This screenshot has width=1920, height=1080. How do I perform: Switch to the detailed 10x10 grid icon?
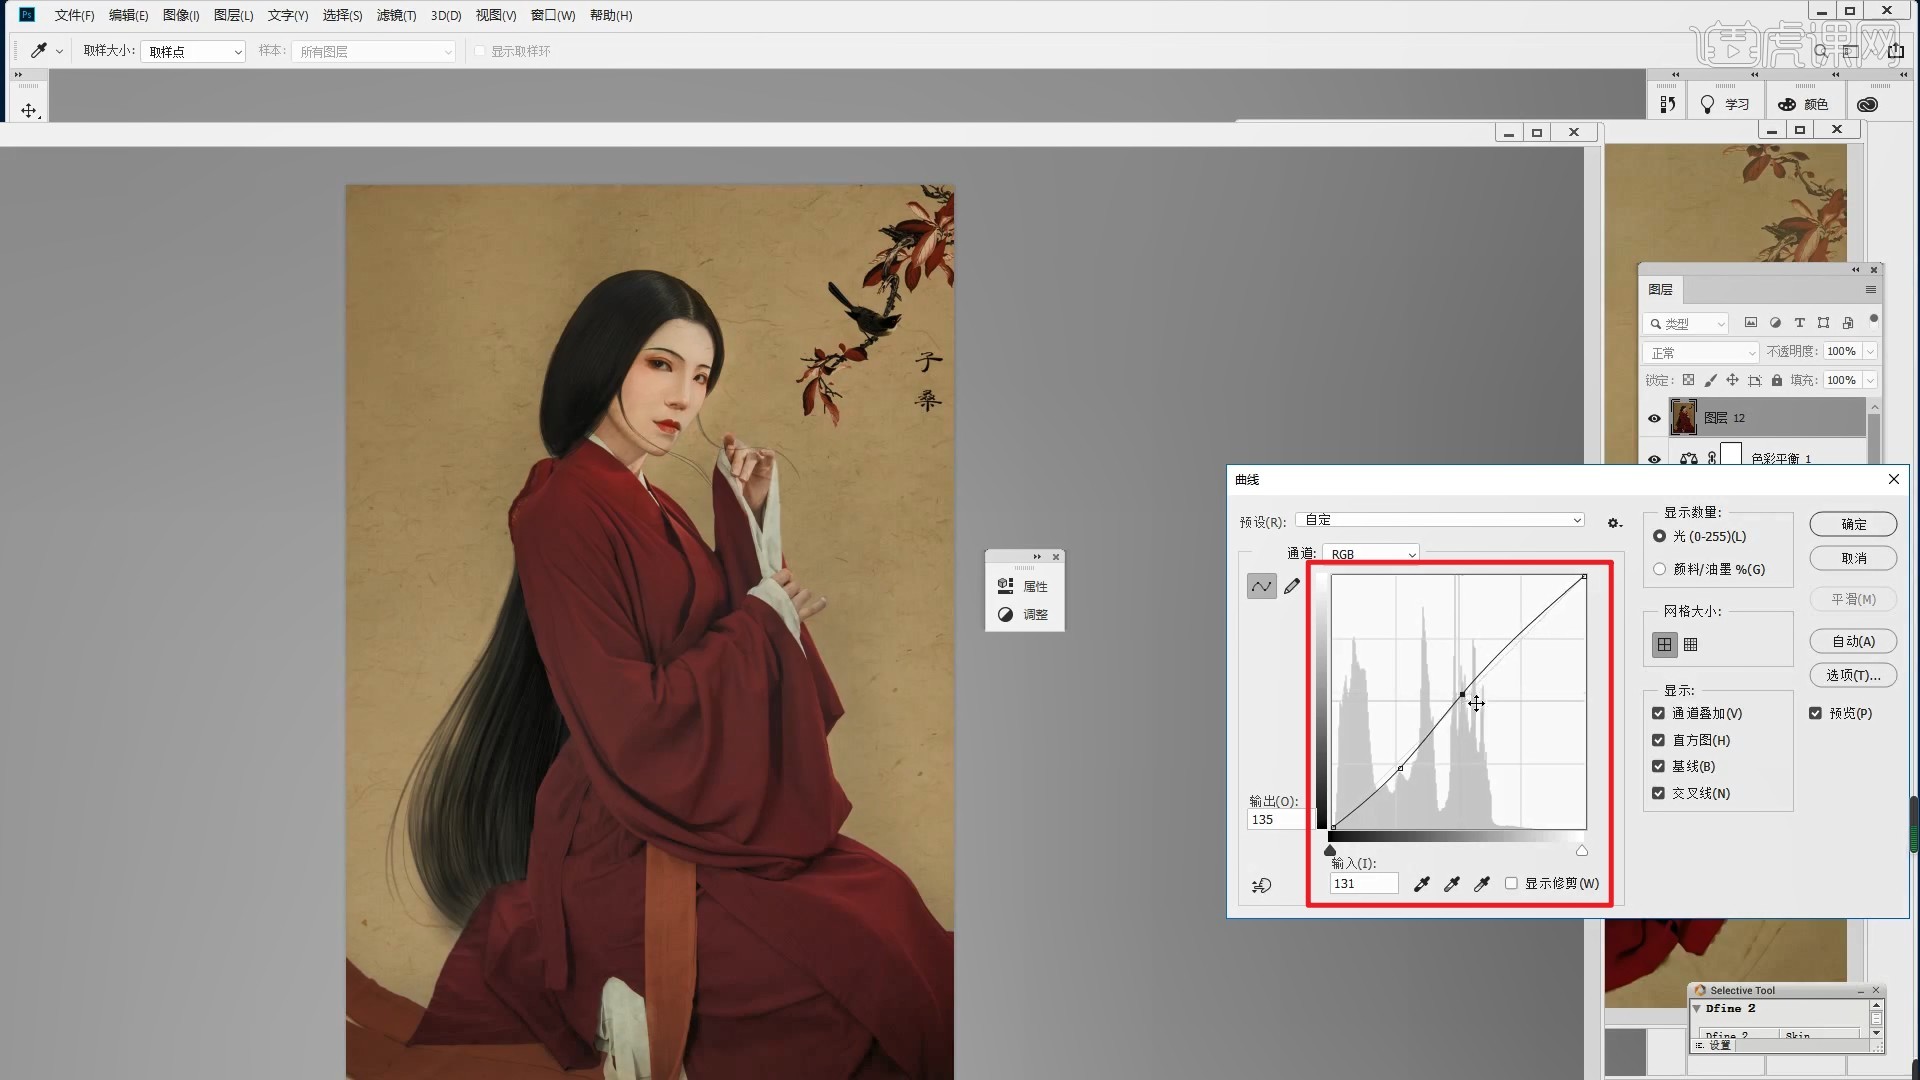(1691, 645)
